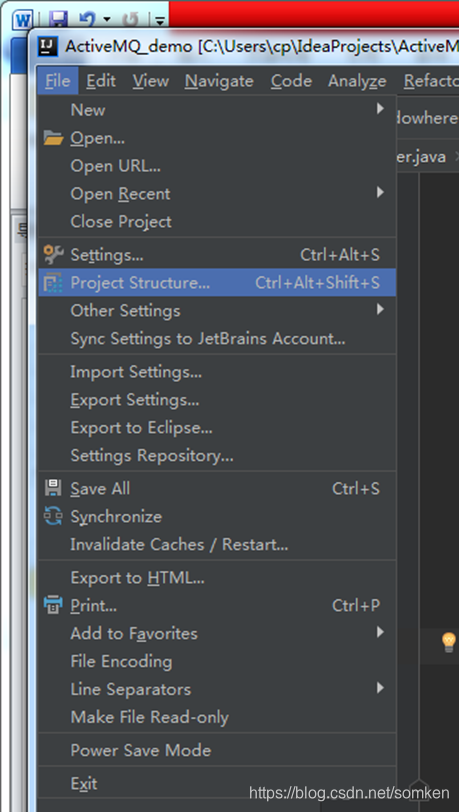This screenshot has height=812, width=459.
Task: Choose Sync Settings to JetBrains Account...
Action: pyautogui.click(x=217, y=339)
